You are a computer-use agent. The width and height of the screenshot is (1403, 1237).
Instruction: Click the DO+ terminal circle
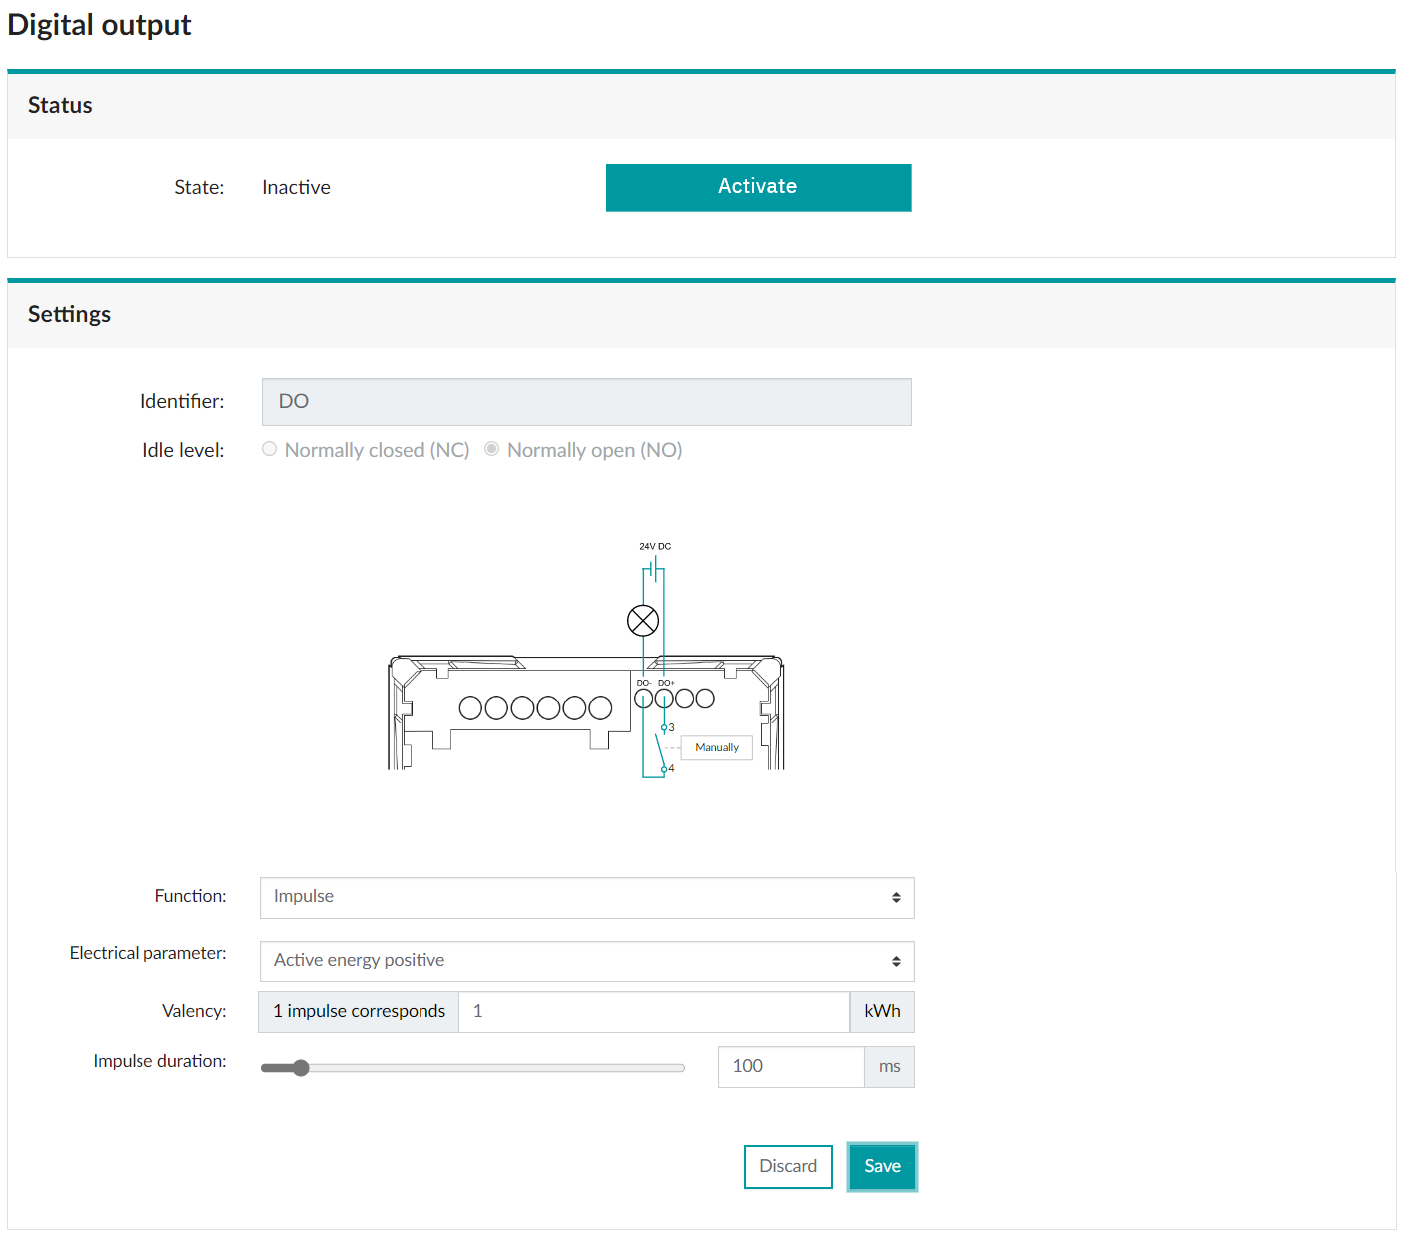tap(664, 698)
